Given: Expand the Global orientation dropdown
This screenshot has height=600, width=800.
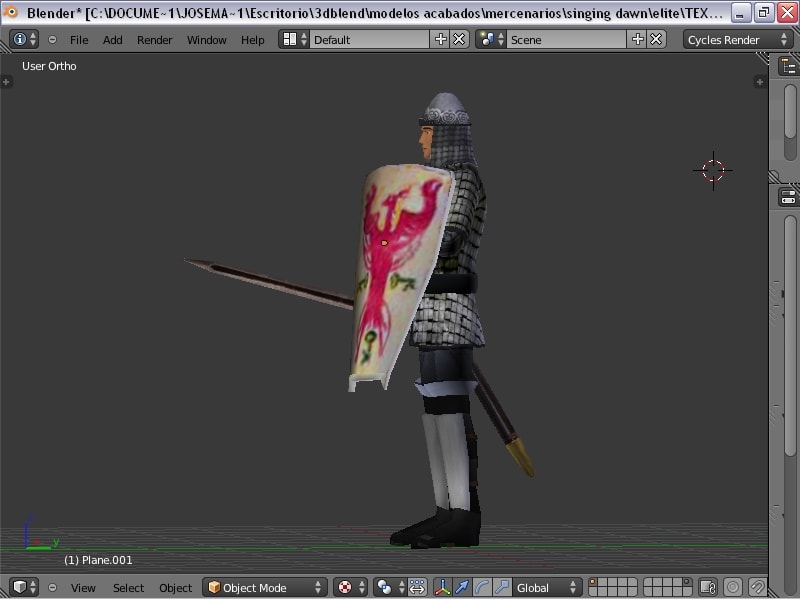Looking at the screenshot, I should point(546,587).
